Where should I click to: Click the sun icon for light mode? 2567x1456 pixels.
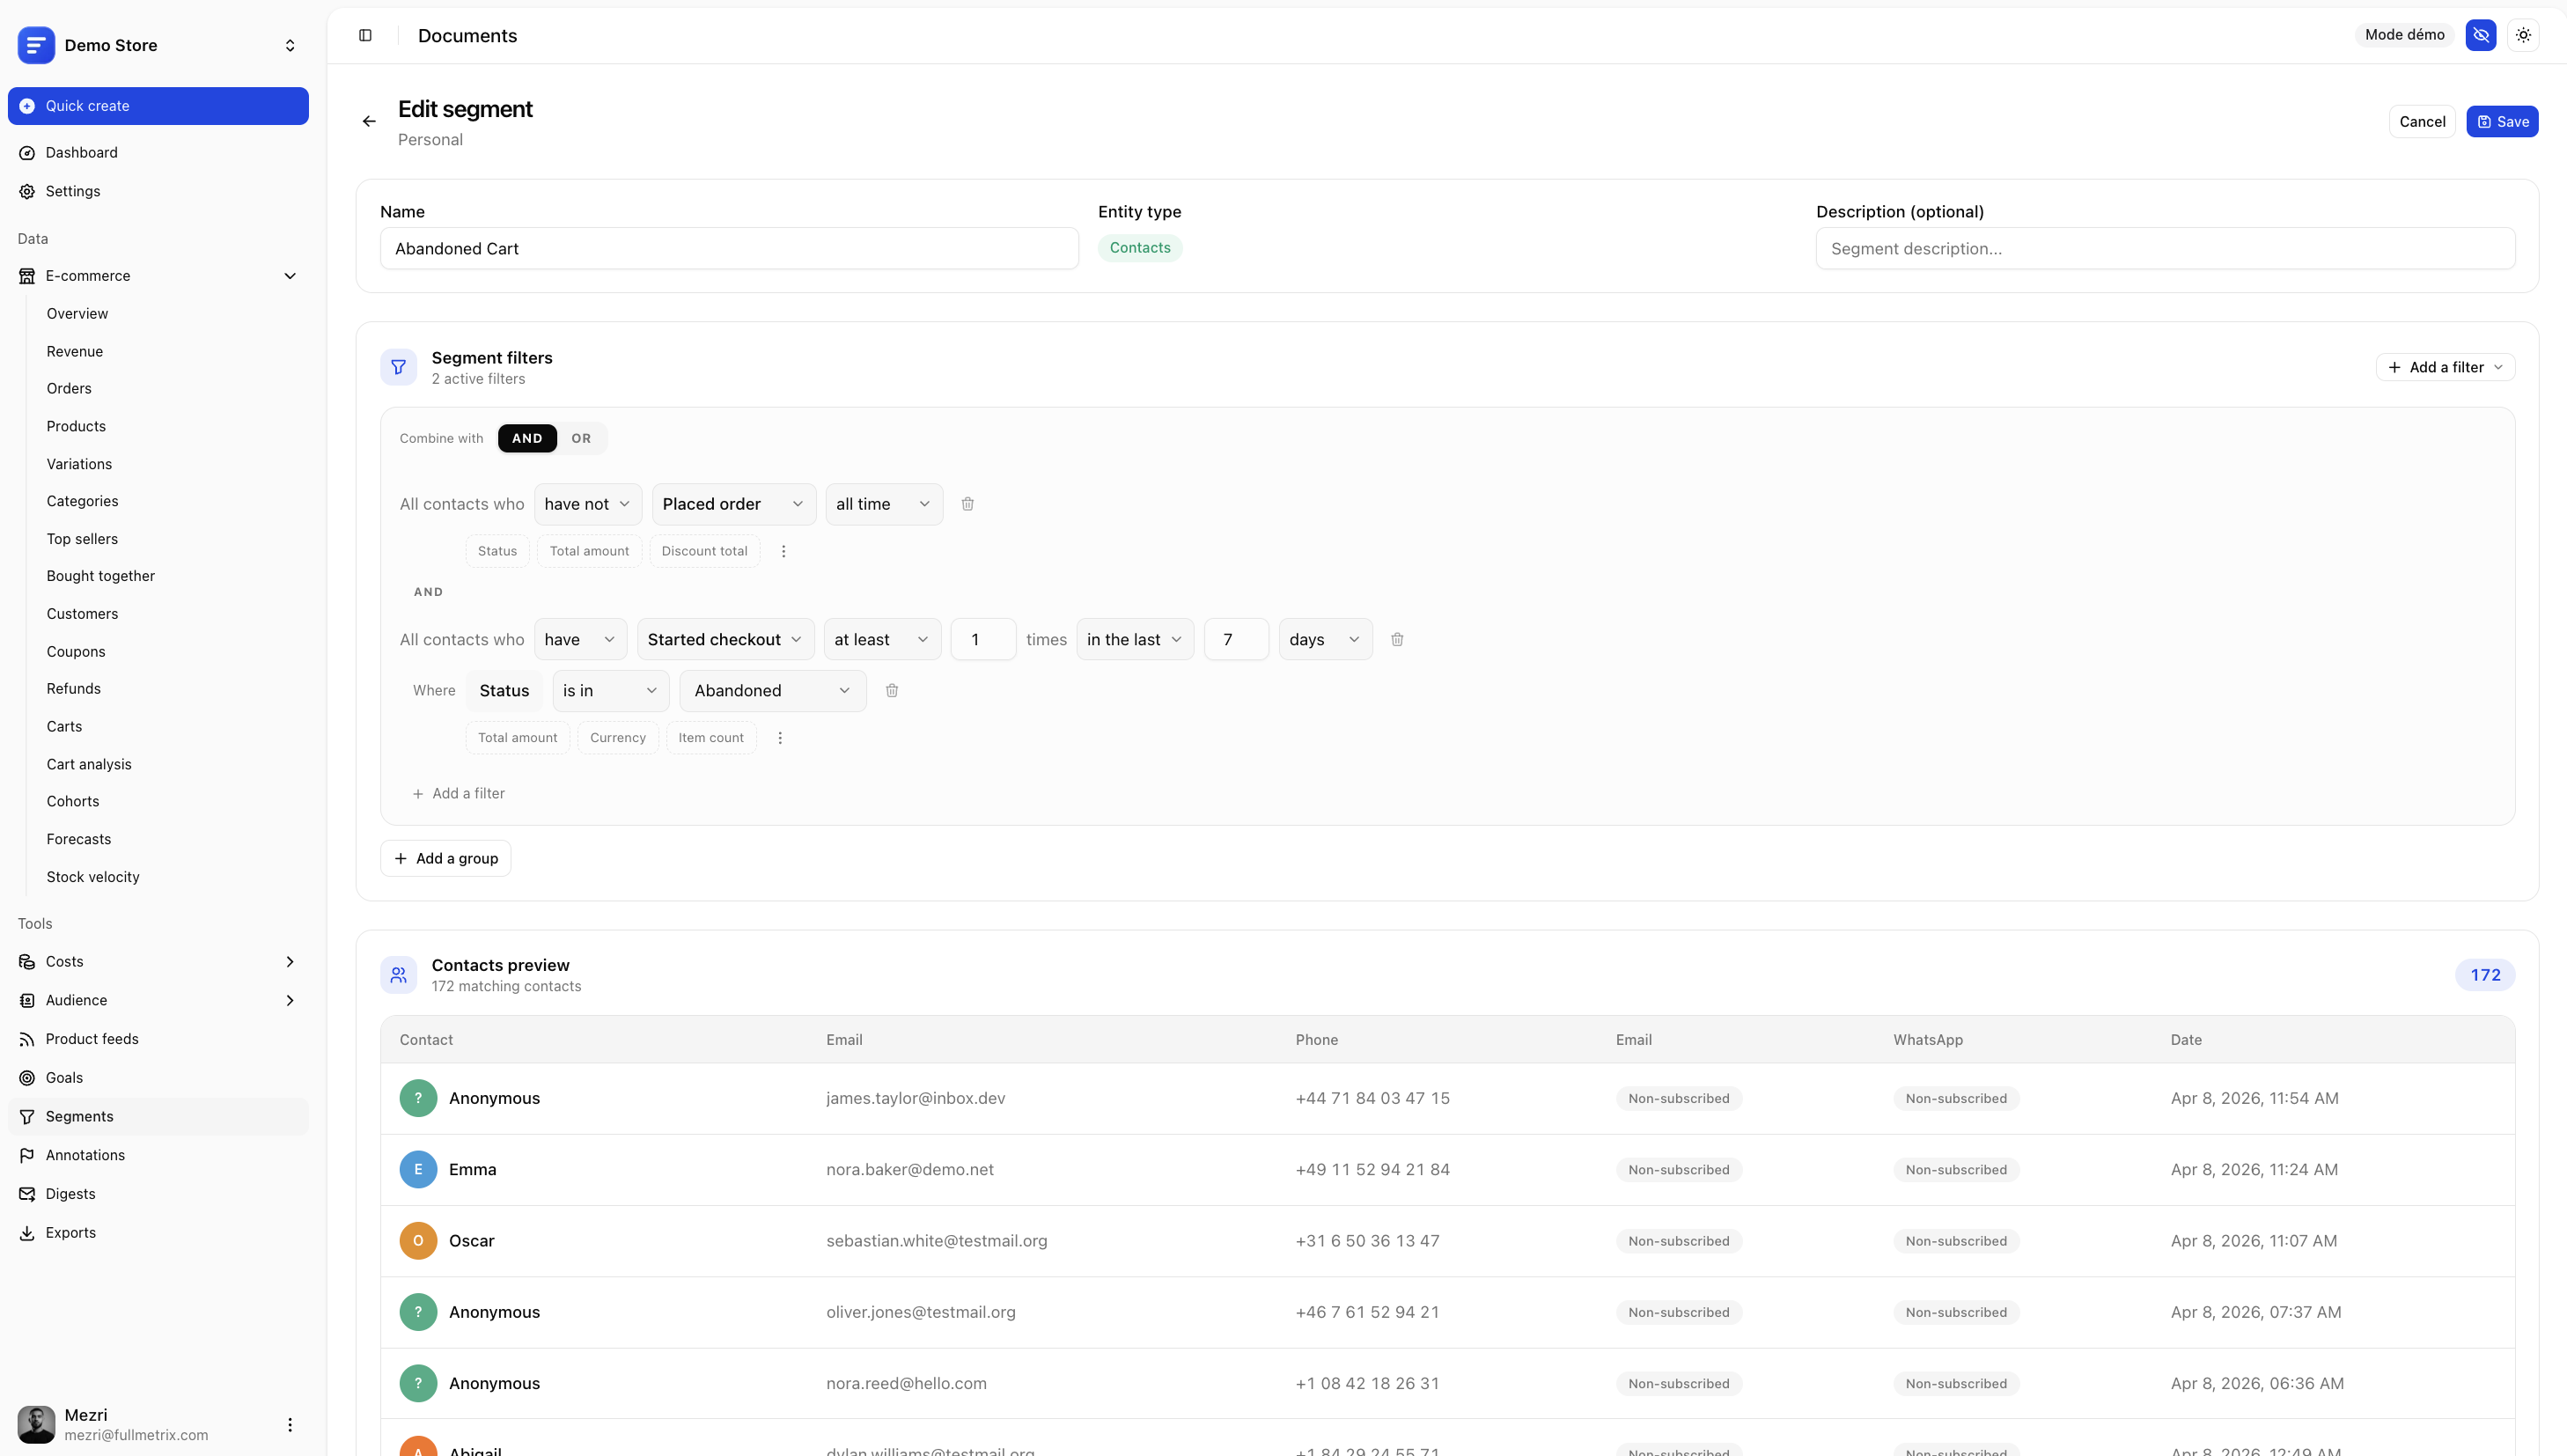click(2523, 34)
